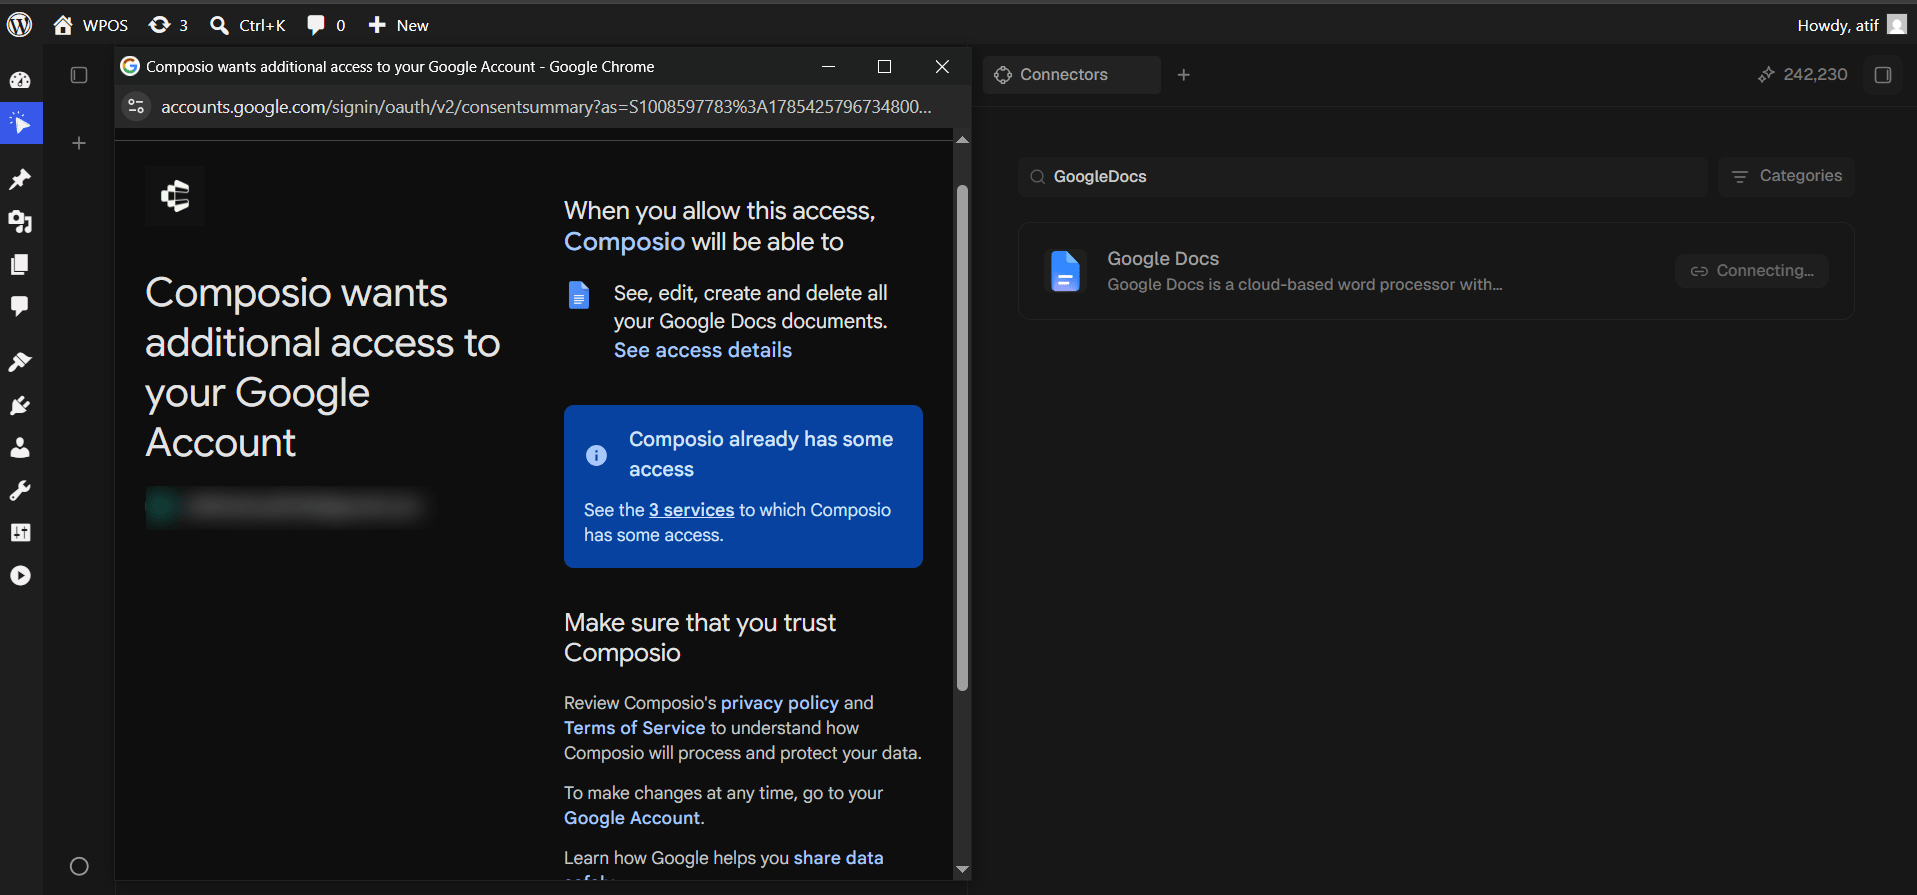
Task: Maximize the Chrome consent popup window
Action: point(884,66)
